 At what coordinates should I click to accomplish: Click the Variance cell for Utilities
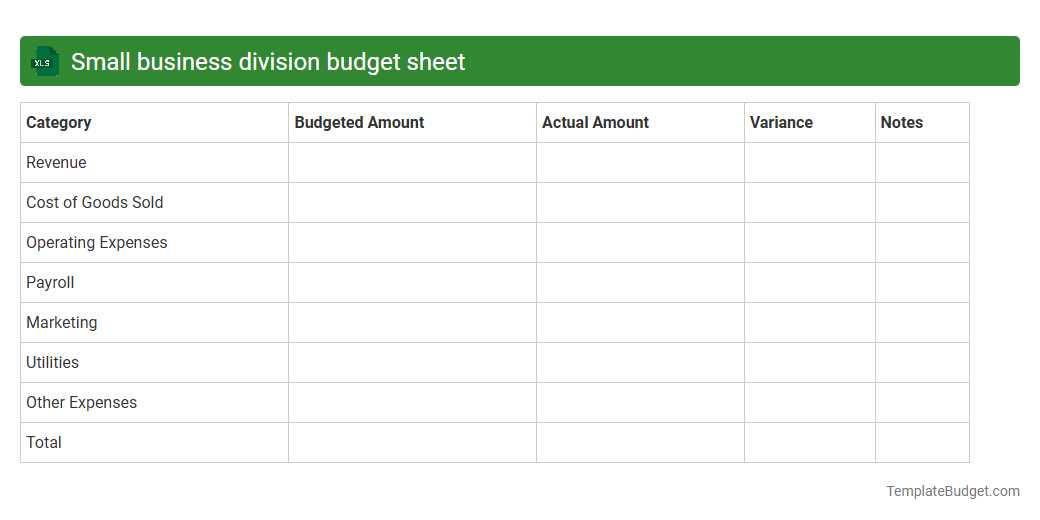pyautogui.click(x=810, y=362)
